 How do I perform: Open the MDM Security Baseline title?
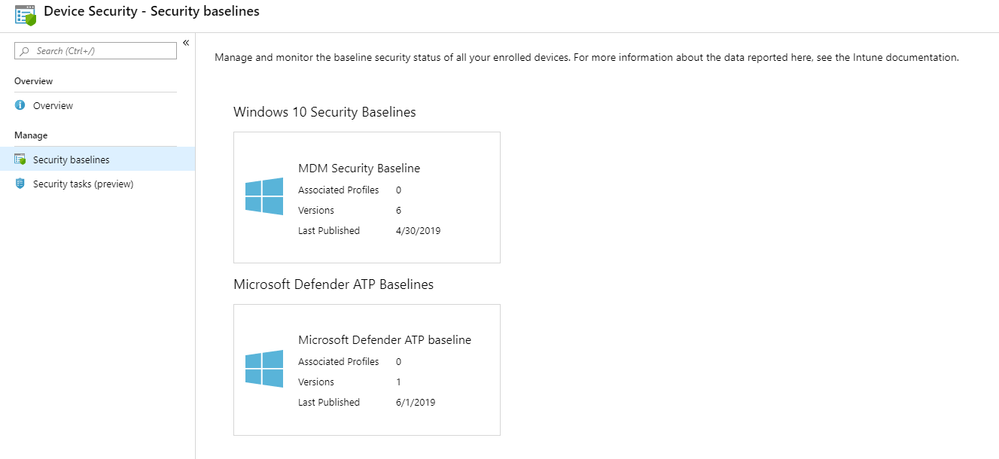(x=359, y=169)
